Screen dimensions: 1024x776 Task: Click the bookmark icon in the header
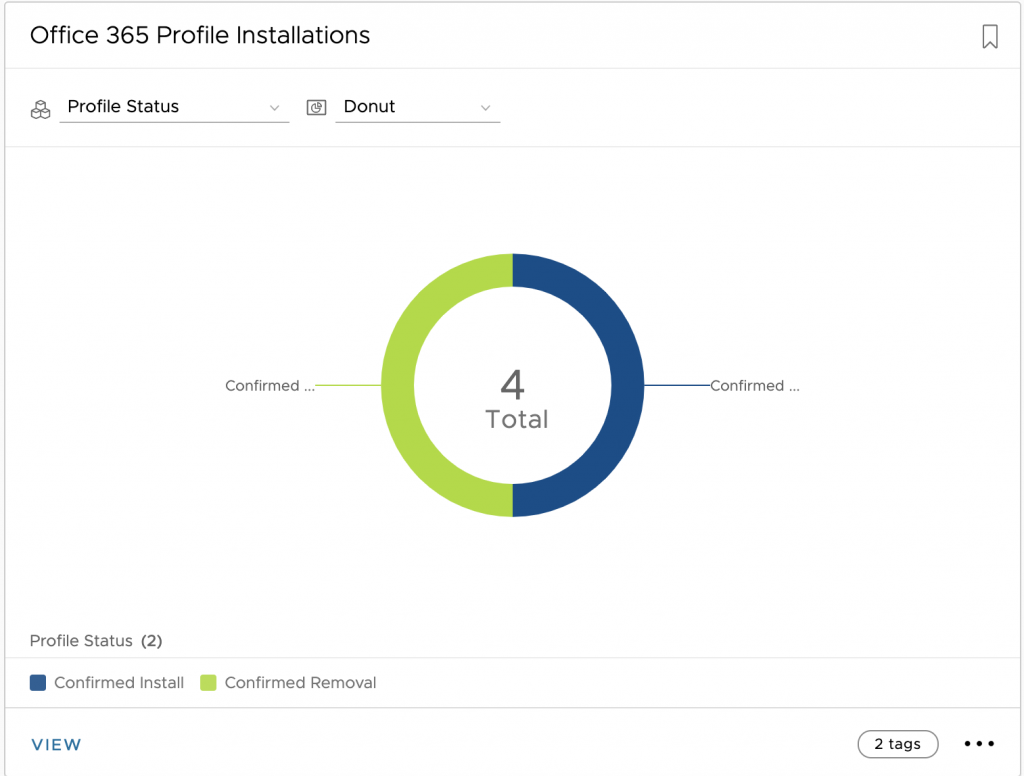pos(990,37)
